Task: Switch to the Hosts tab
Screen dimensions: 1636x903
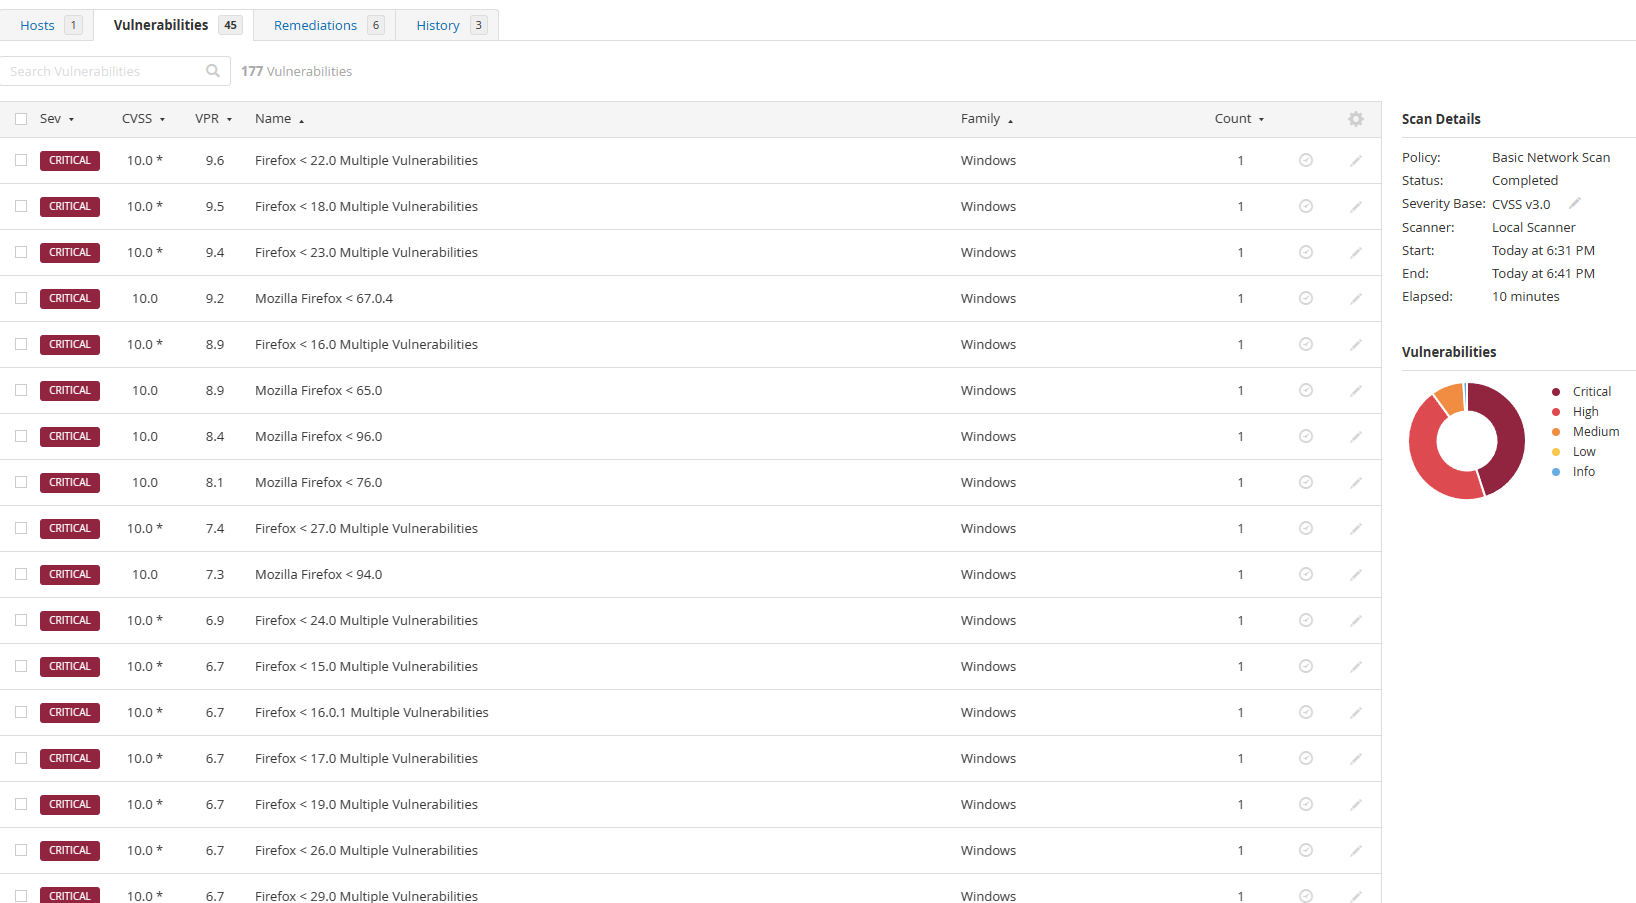Action: click(x=47, y=25)
